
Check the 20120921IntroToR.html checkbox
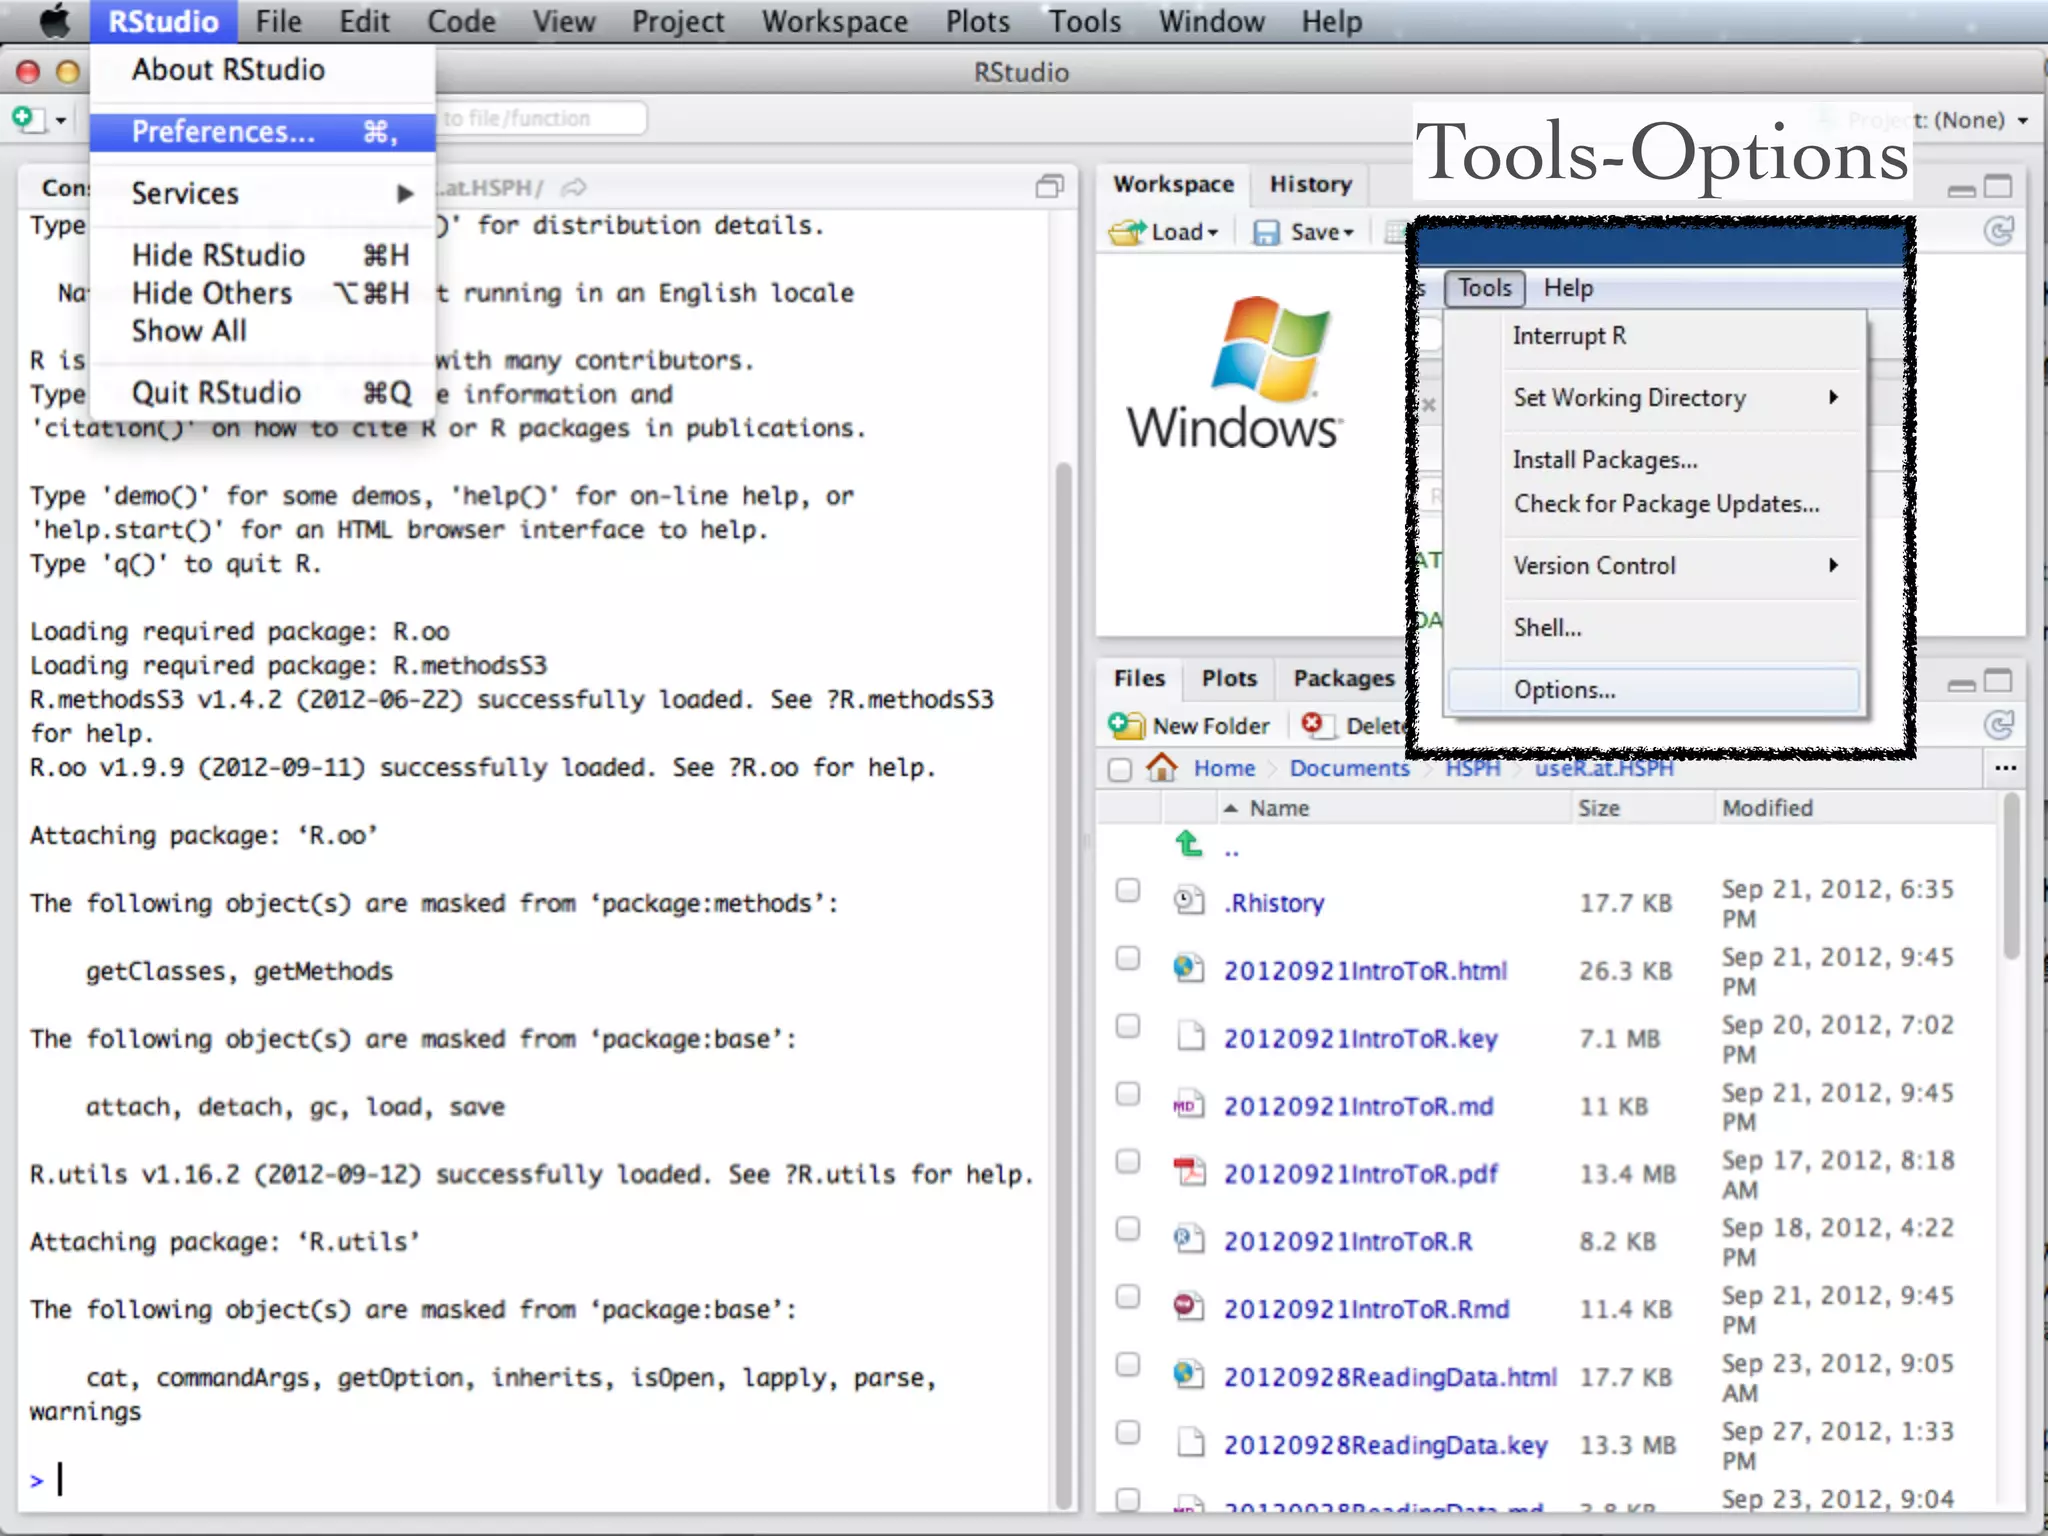tap(1128, 958)
